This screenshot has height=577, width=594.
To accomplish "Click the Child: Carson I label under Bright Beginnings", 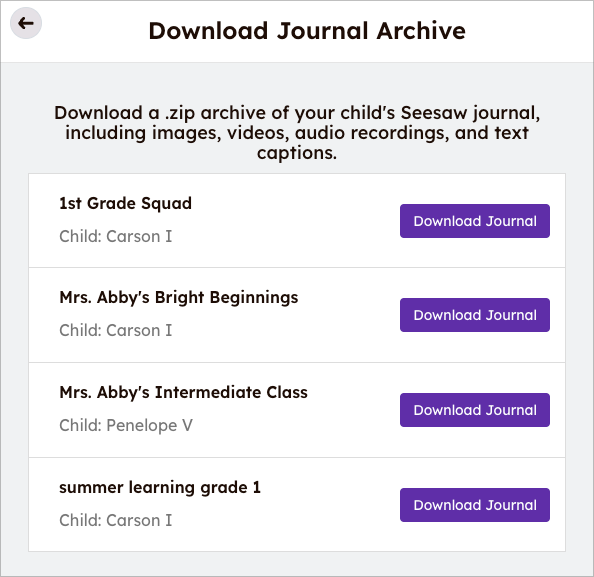I will [116, 330].
